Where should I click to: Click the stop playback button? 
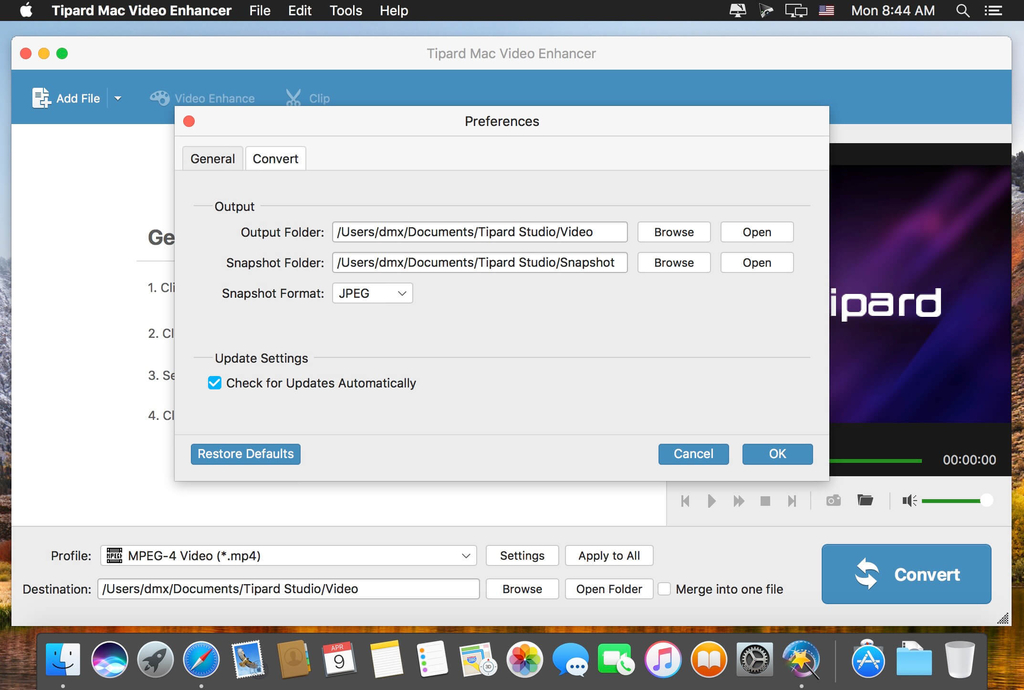click(x=765, y=501)
